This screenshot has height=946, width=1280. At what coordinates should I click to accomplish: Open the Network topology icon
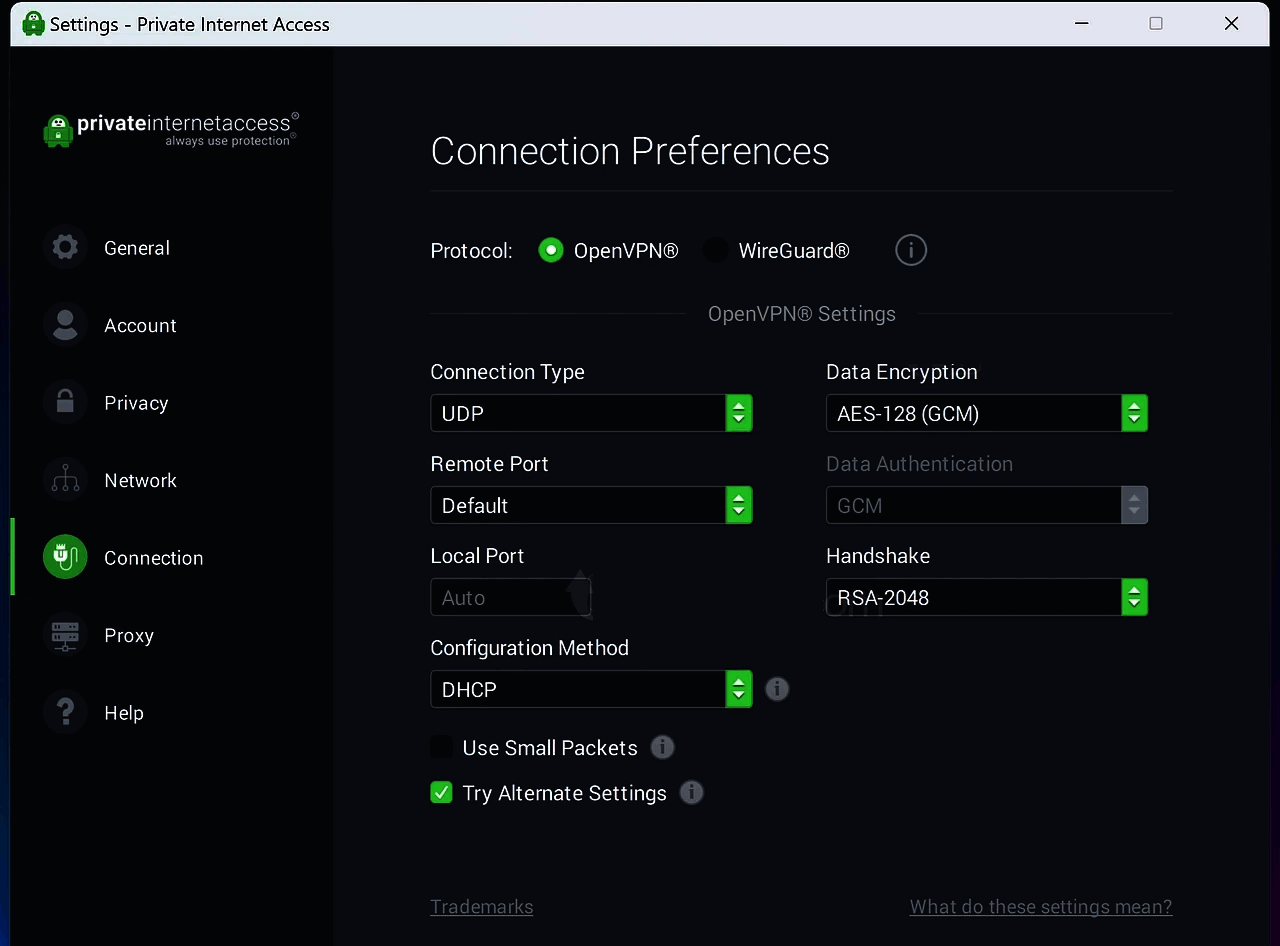[x=65, y=480]
